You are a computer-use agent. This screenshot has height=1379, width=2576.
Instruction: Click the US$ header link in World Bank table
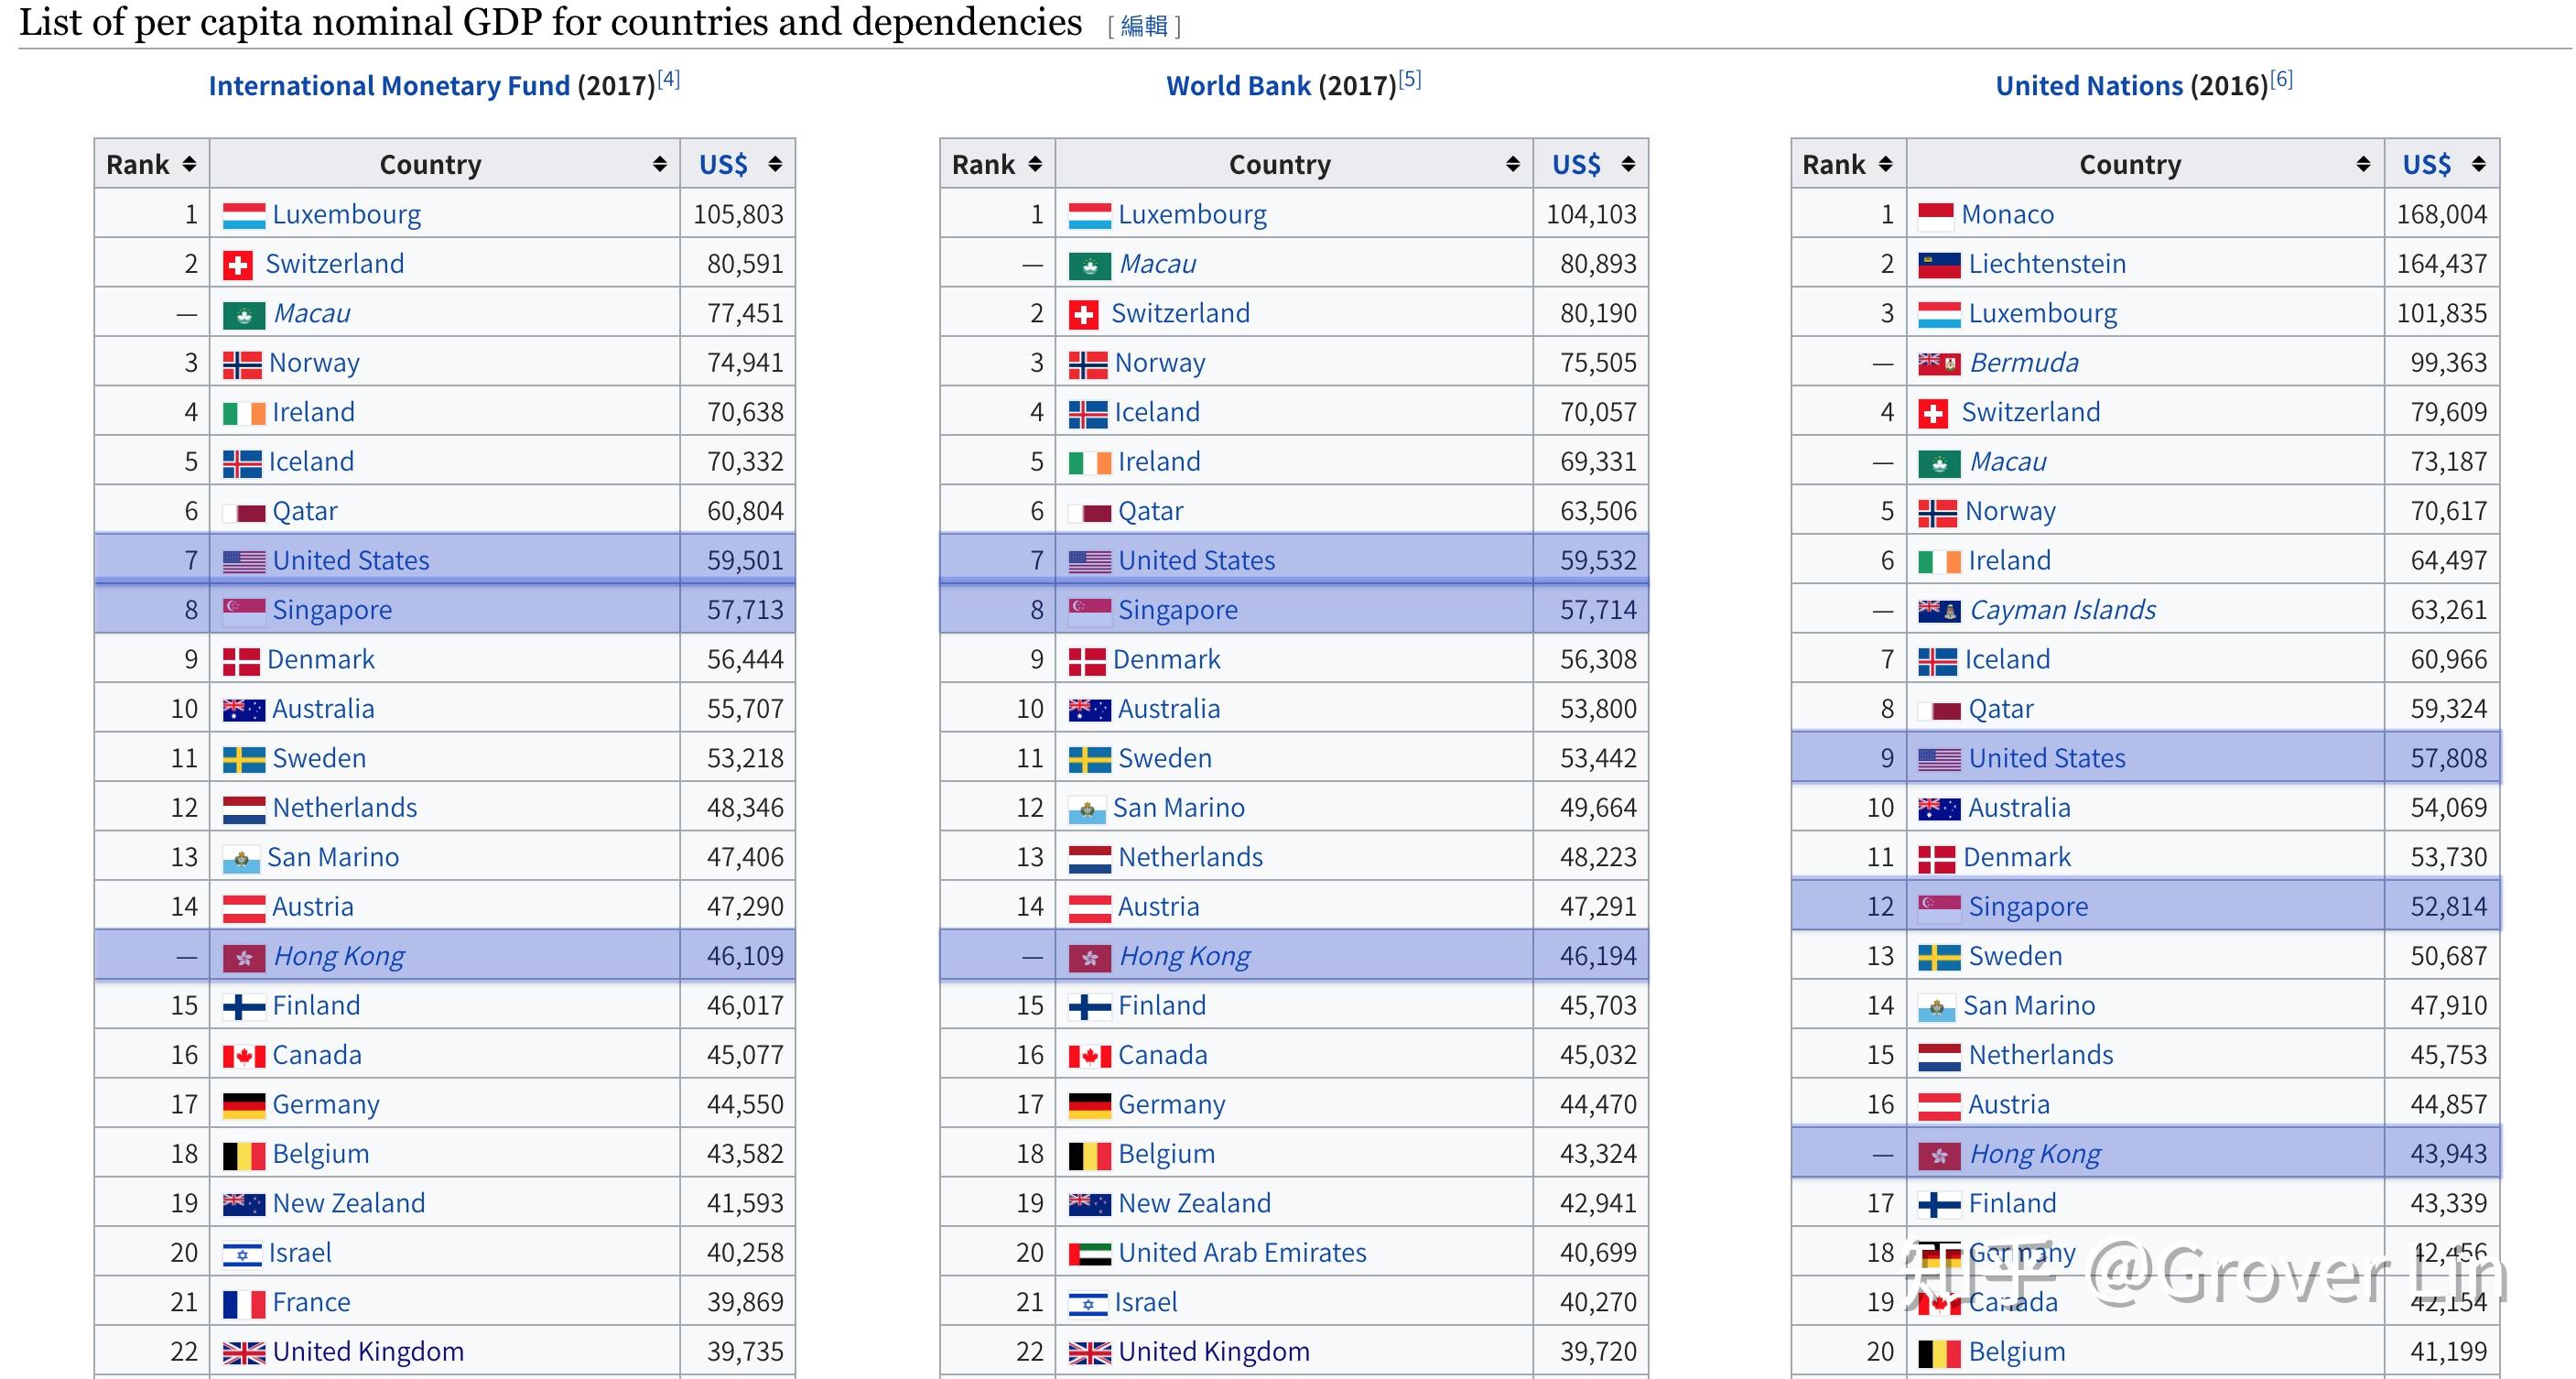click(1576, 164)
